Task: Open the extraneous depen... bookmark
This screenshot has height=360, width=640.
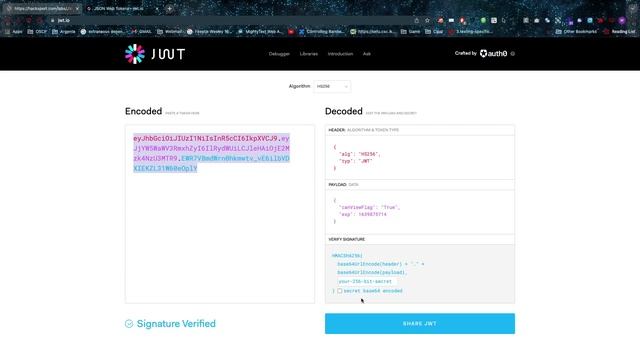Action: point(102,31)
